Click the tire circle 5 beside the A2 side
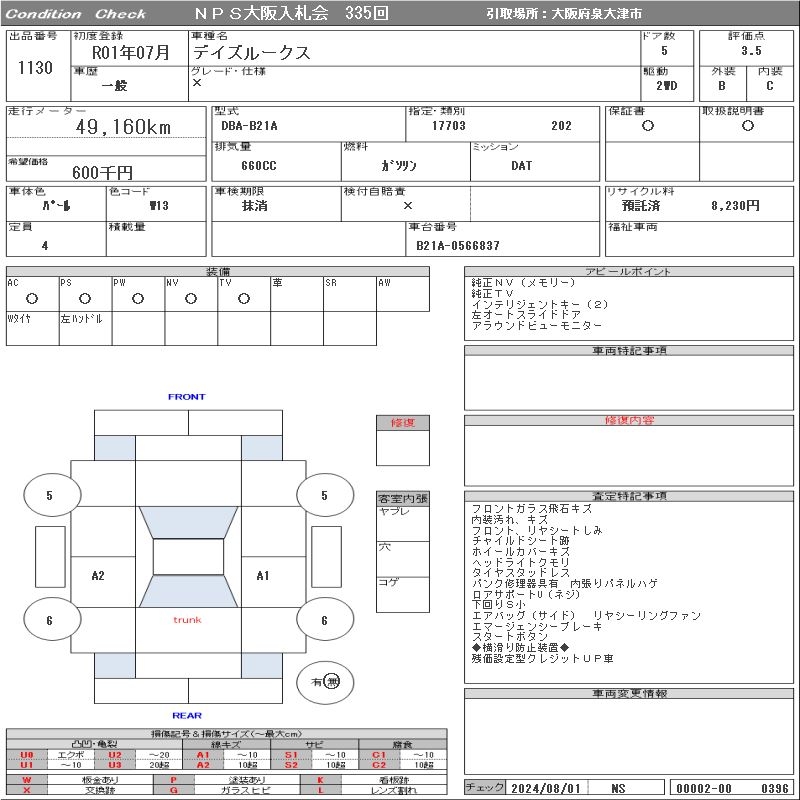800x800 pixels. (x=52, y=494)
